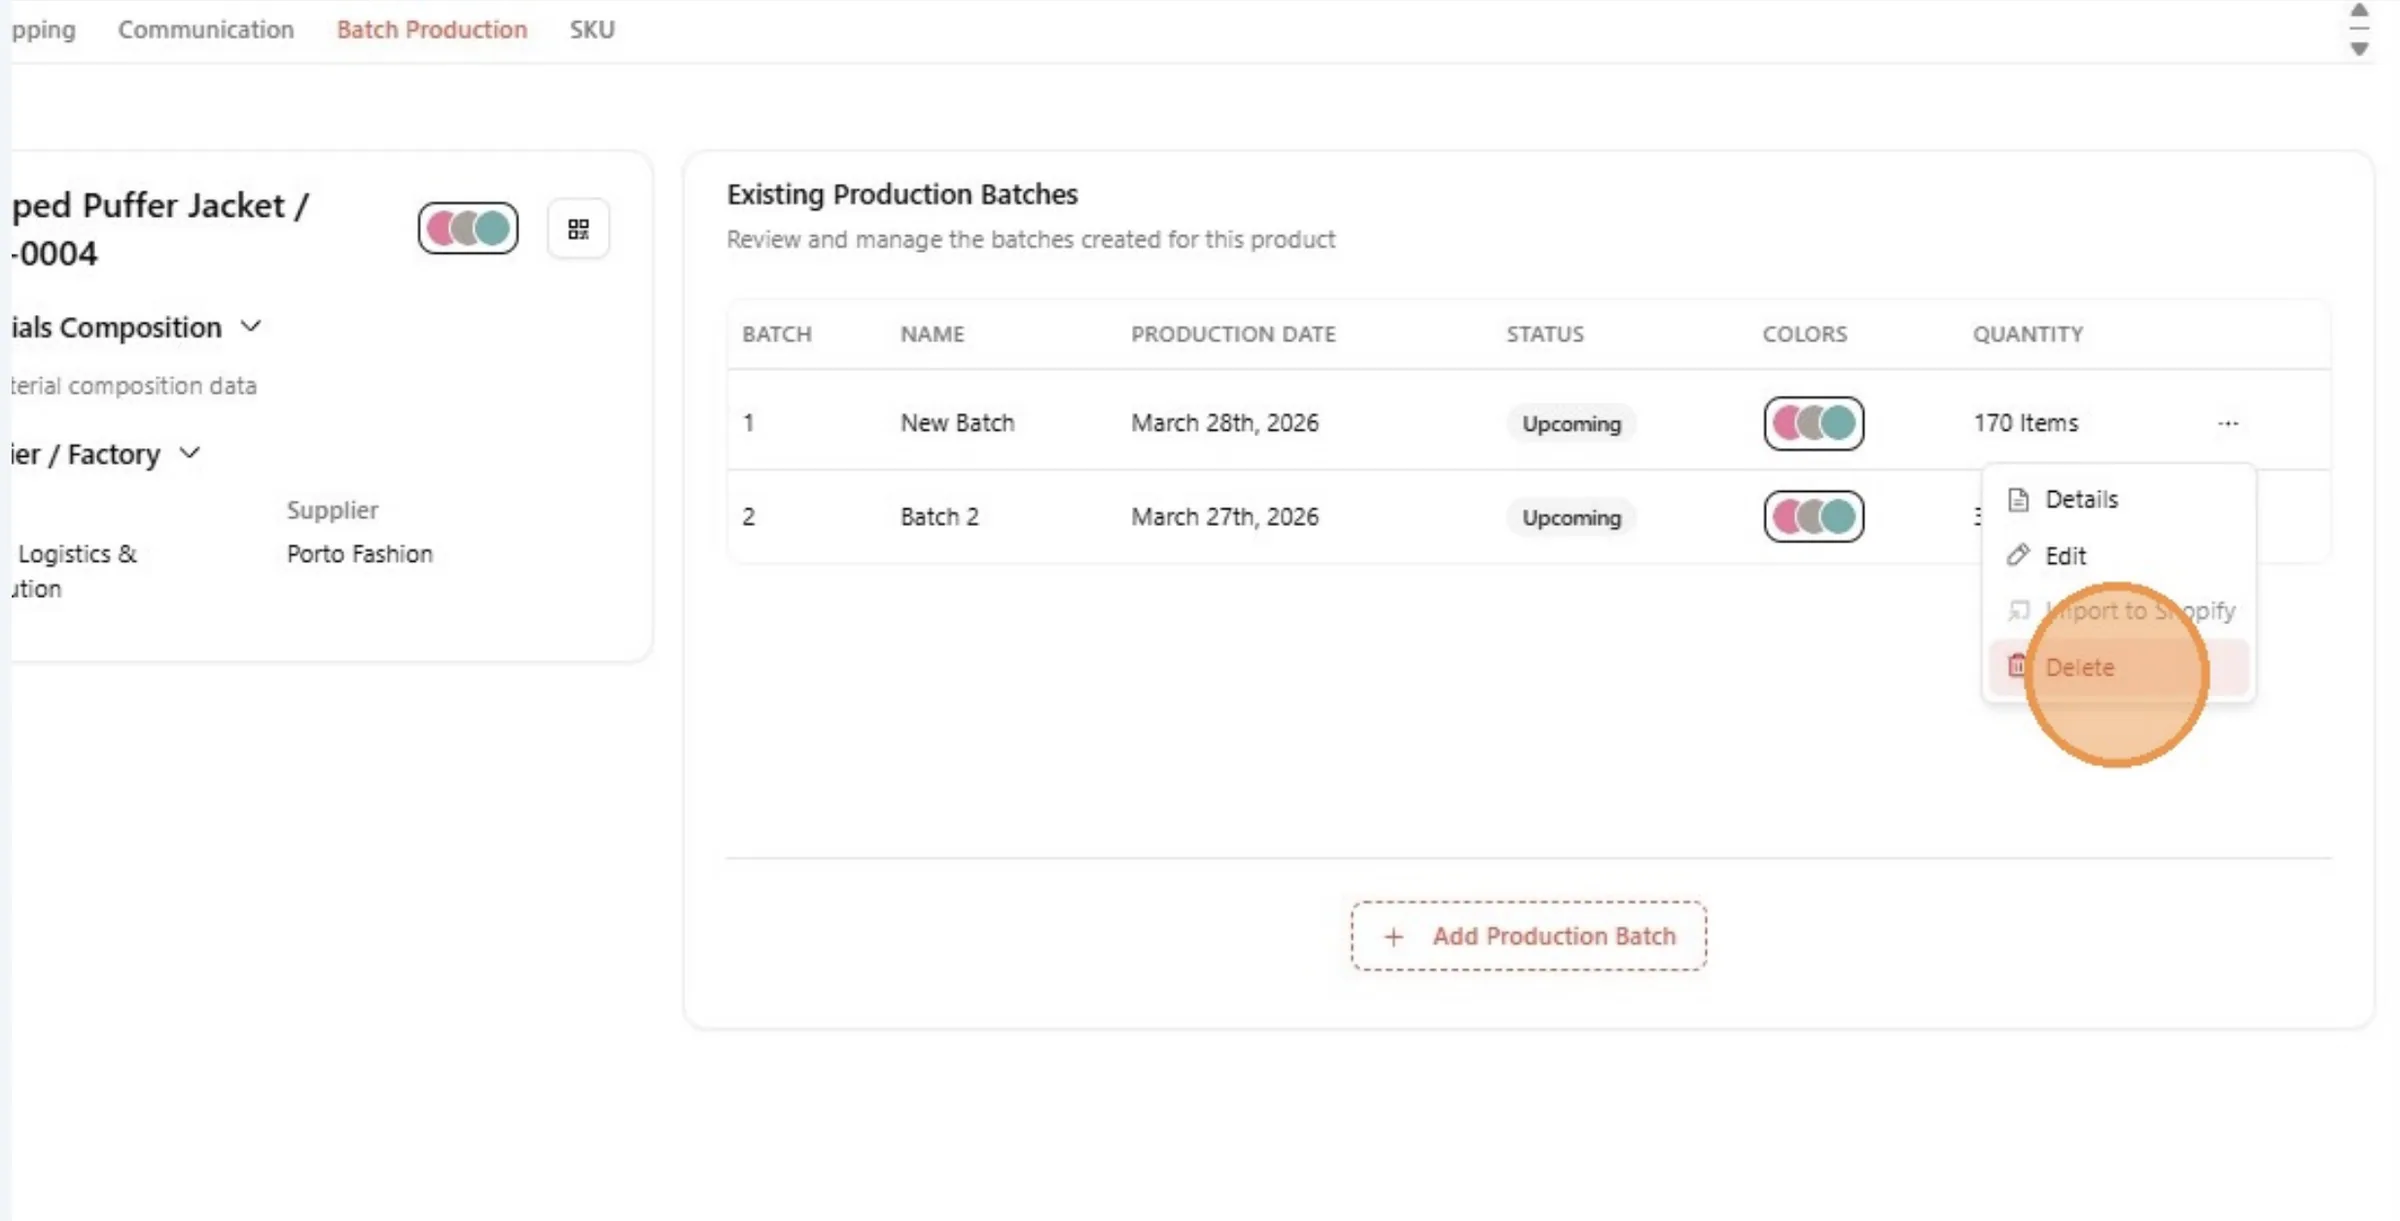Screen dimensions: 2400x1221
Task: Click the NAME column header
Action: (932, 334)
